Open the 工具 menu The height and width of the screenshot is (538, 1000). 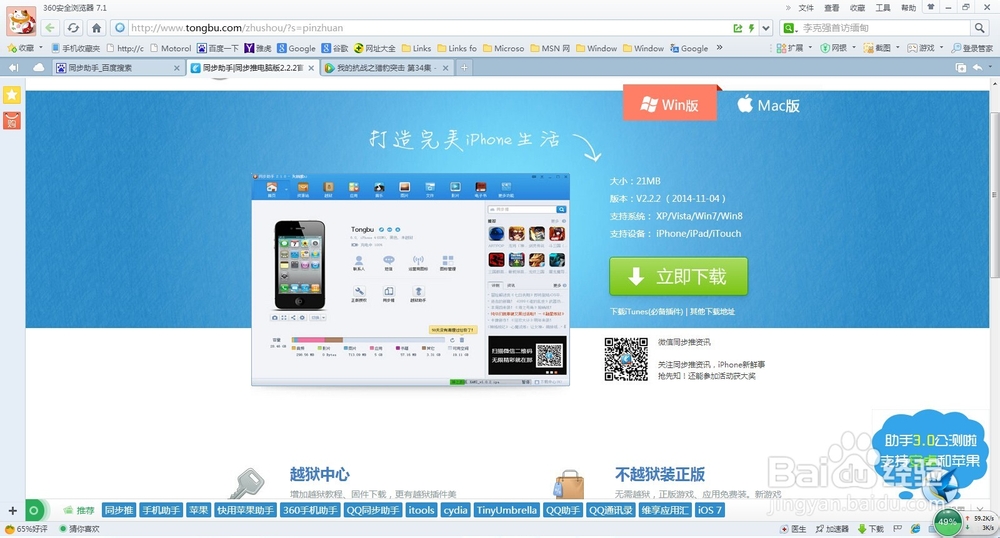[883, 8]
